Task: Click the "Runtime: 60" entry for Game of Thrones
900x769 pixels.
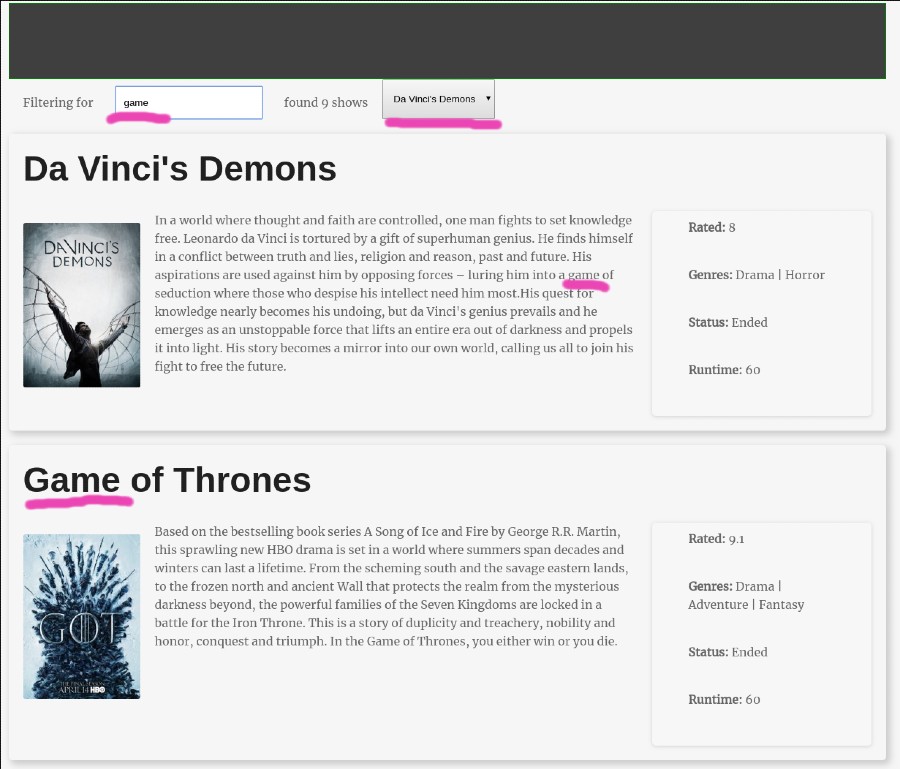Action: 723,699
